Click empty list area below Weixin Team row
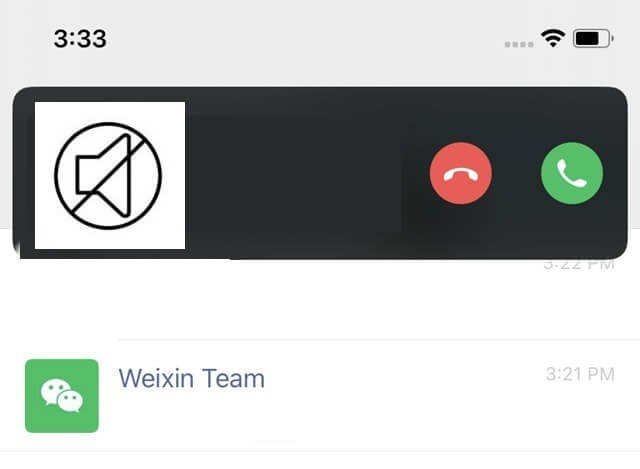640x469 pixels. coord(320,460)
